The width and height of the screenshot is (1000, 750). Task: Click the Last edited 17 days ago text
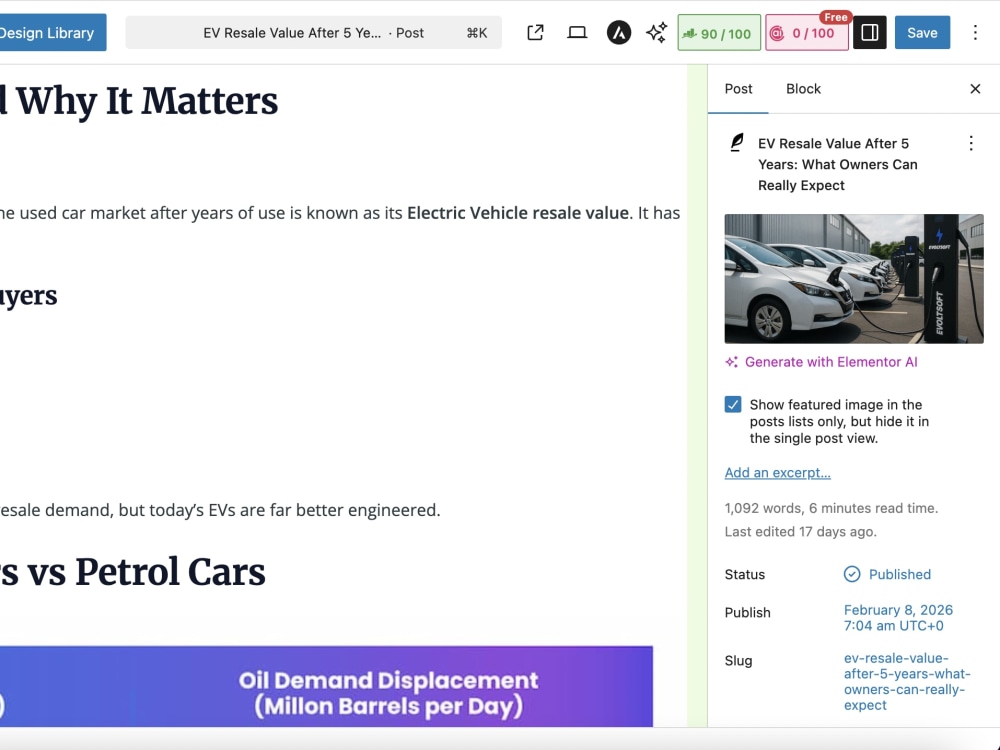[x=800, y=532]
